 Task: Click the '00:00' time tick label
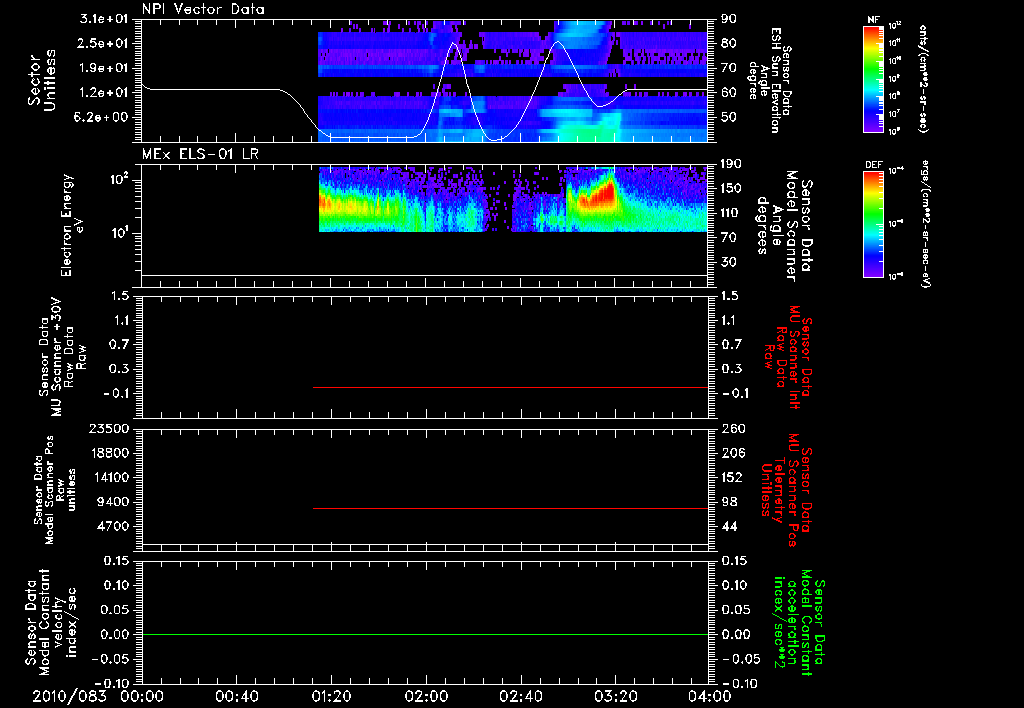pos(142,696)
